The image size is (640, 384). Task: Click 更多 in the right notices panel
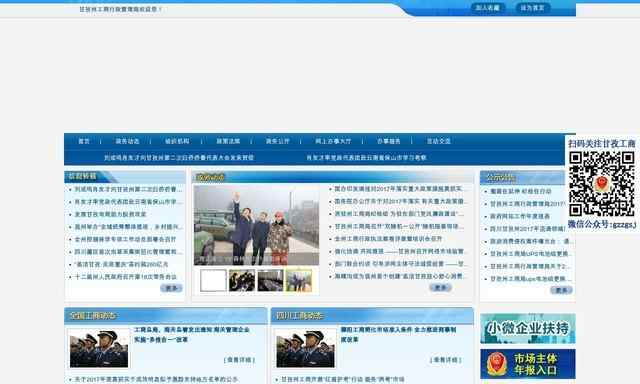(x=561, y=290)
